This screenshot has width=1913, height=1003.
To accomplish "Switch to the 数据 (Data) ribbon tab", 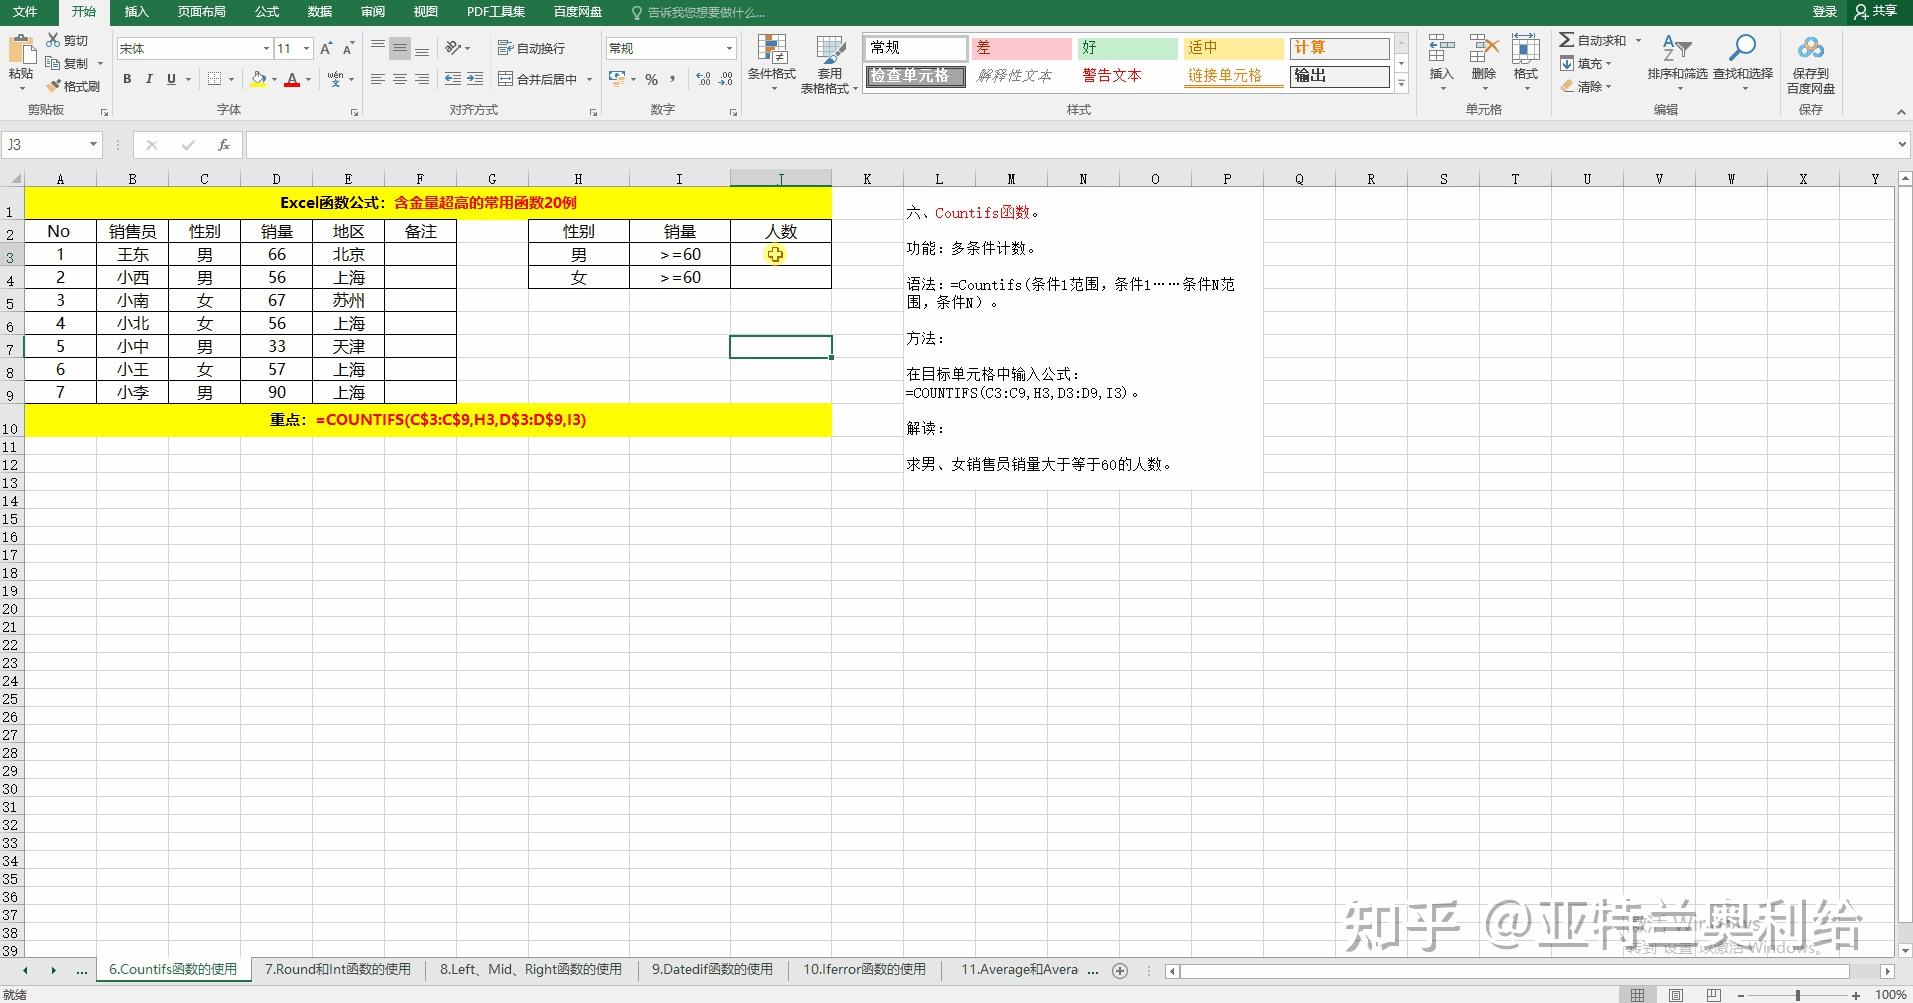I will [319, 12].
